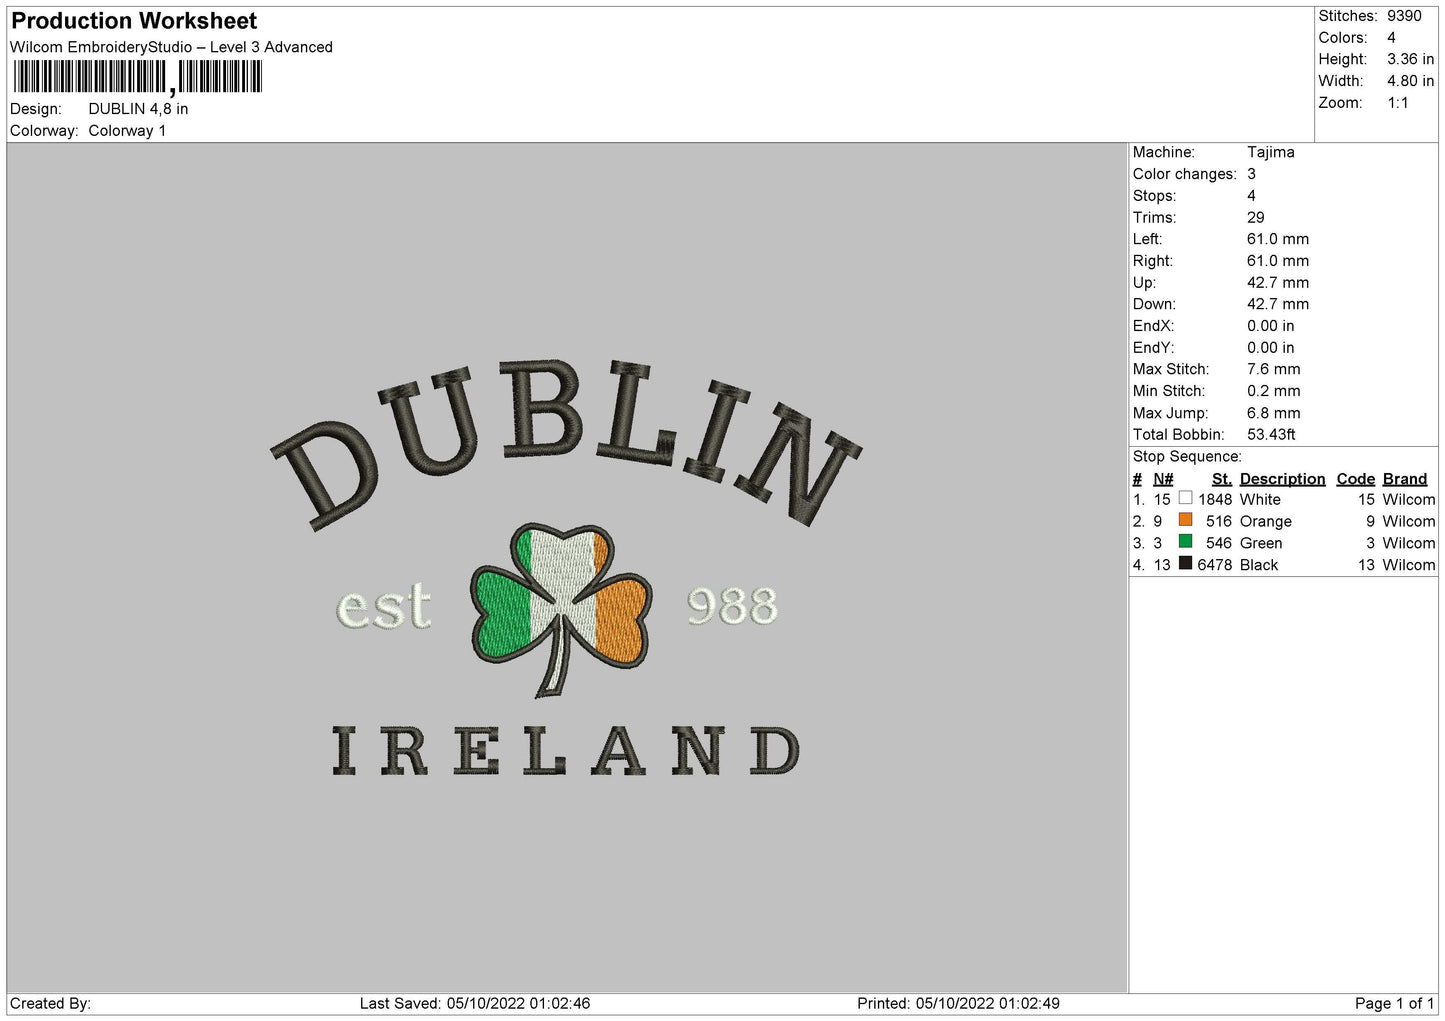Click the orange thread color swatch

tap(1185, 520)
